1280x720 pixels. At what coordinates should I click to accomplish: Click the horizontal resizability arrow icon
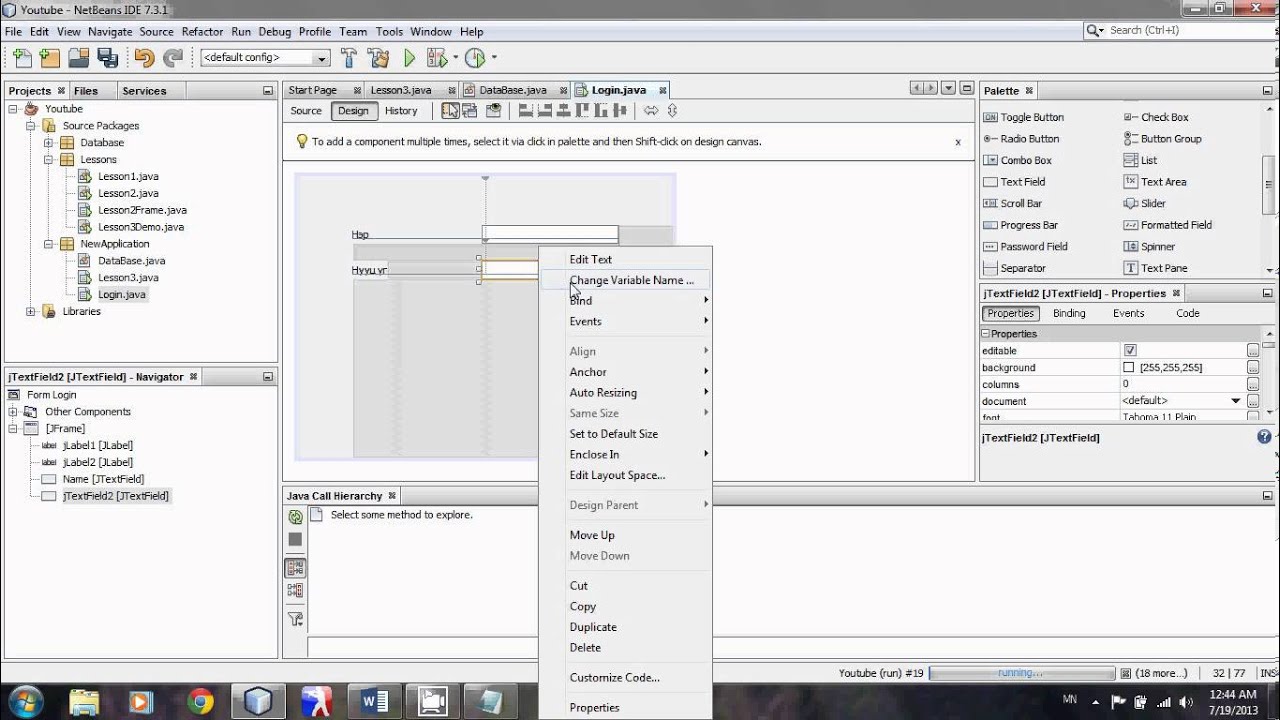pyautogui.click(x=651, y=111)
